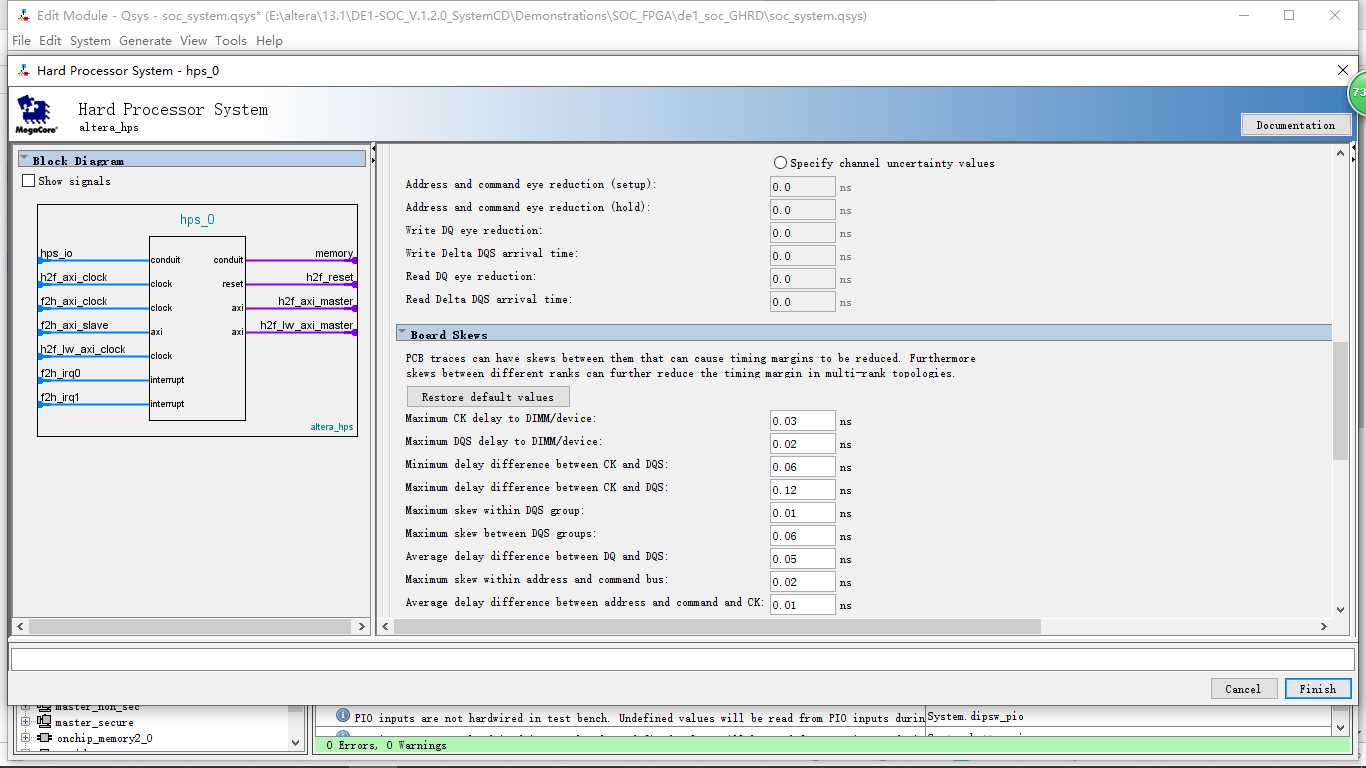Click Read DQ eye reduction field
Viewport: 1366px width, 768px height.
(x=802, y=279)
